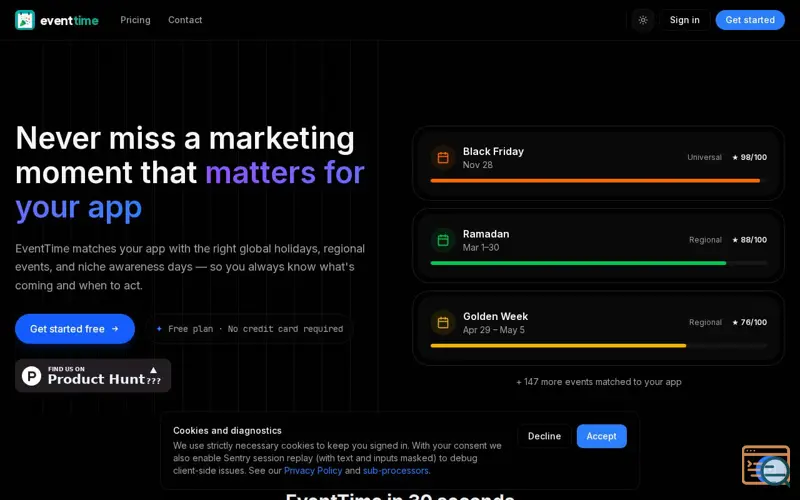Screen dimensions: 800x500
Task: Toggle the light/dark theme sun icon
Action: [x=643, y=20]
